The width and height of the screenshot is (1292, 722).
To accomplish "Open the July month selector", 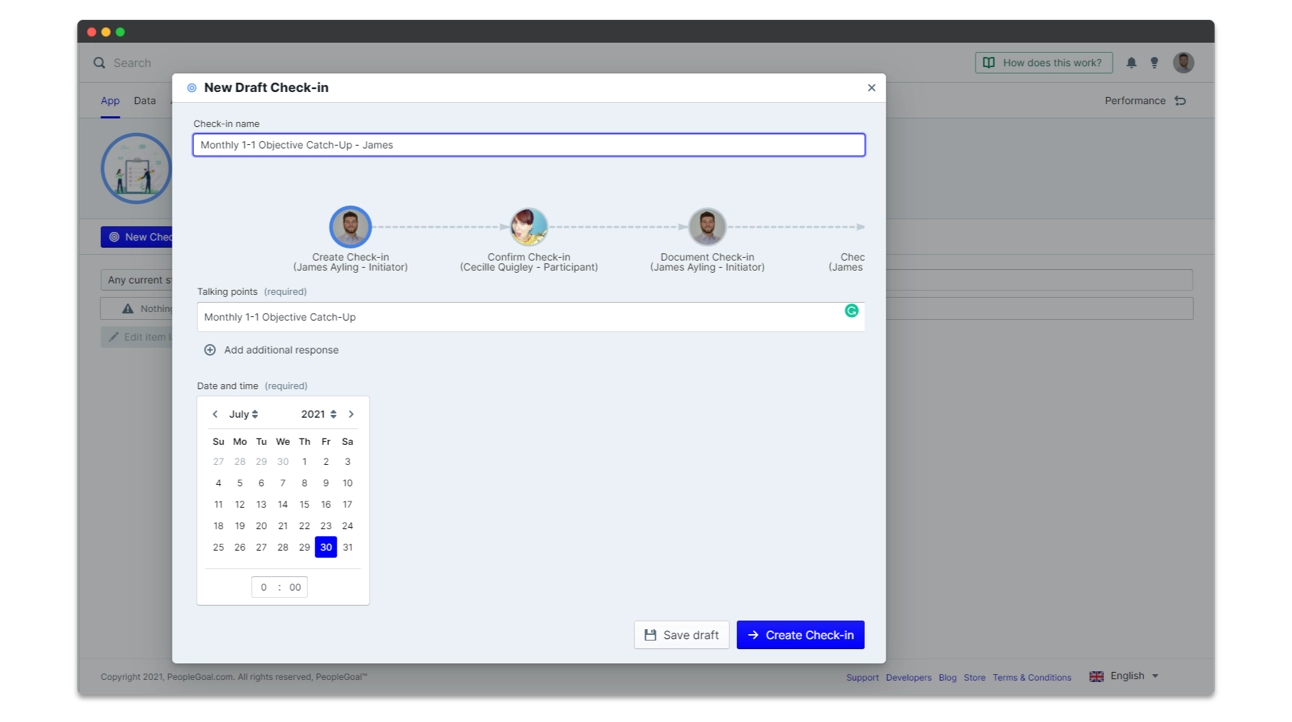I will (242, 413).
